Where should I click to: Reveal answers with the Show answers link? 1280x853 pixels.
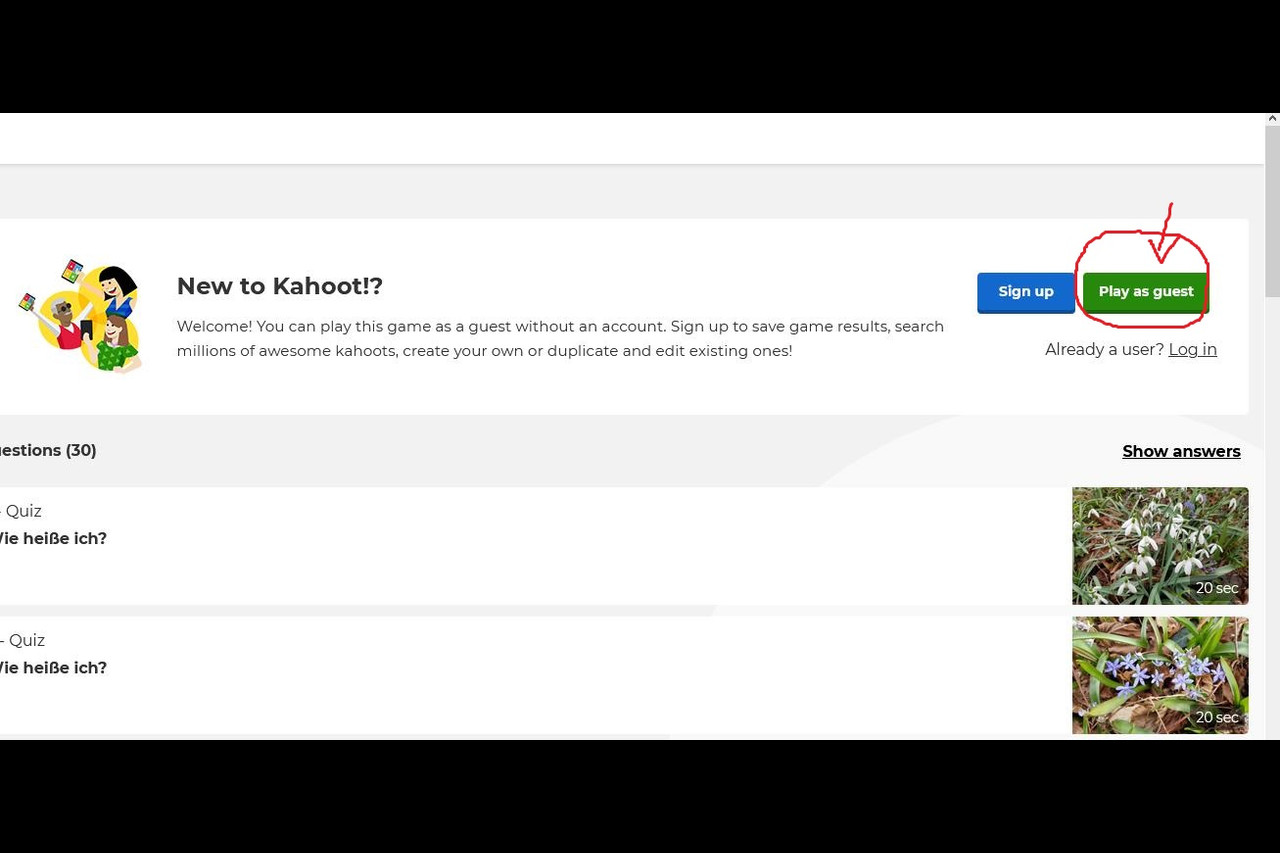1181,451
